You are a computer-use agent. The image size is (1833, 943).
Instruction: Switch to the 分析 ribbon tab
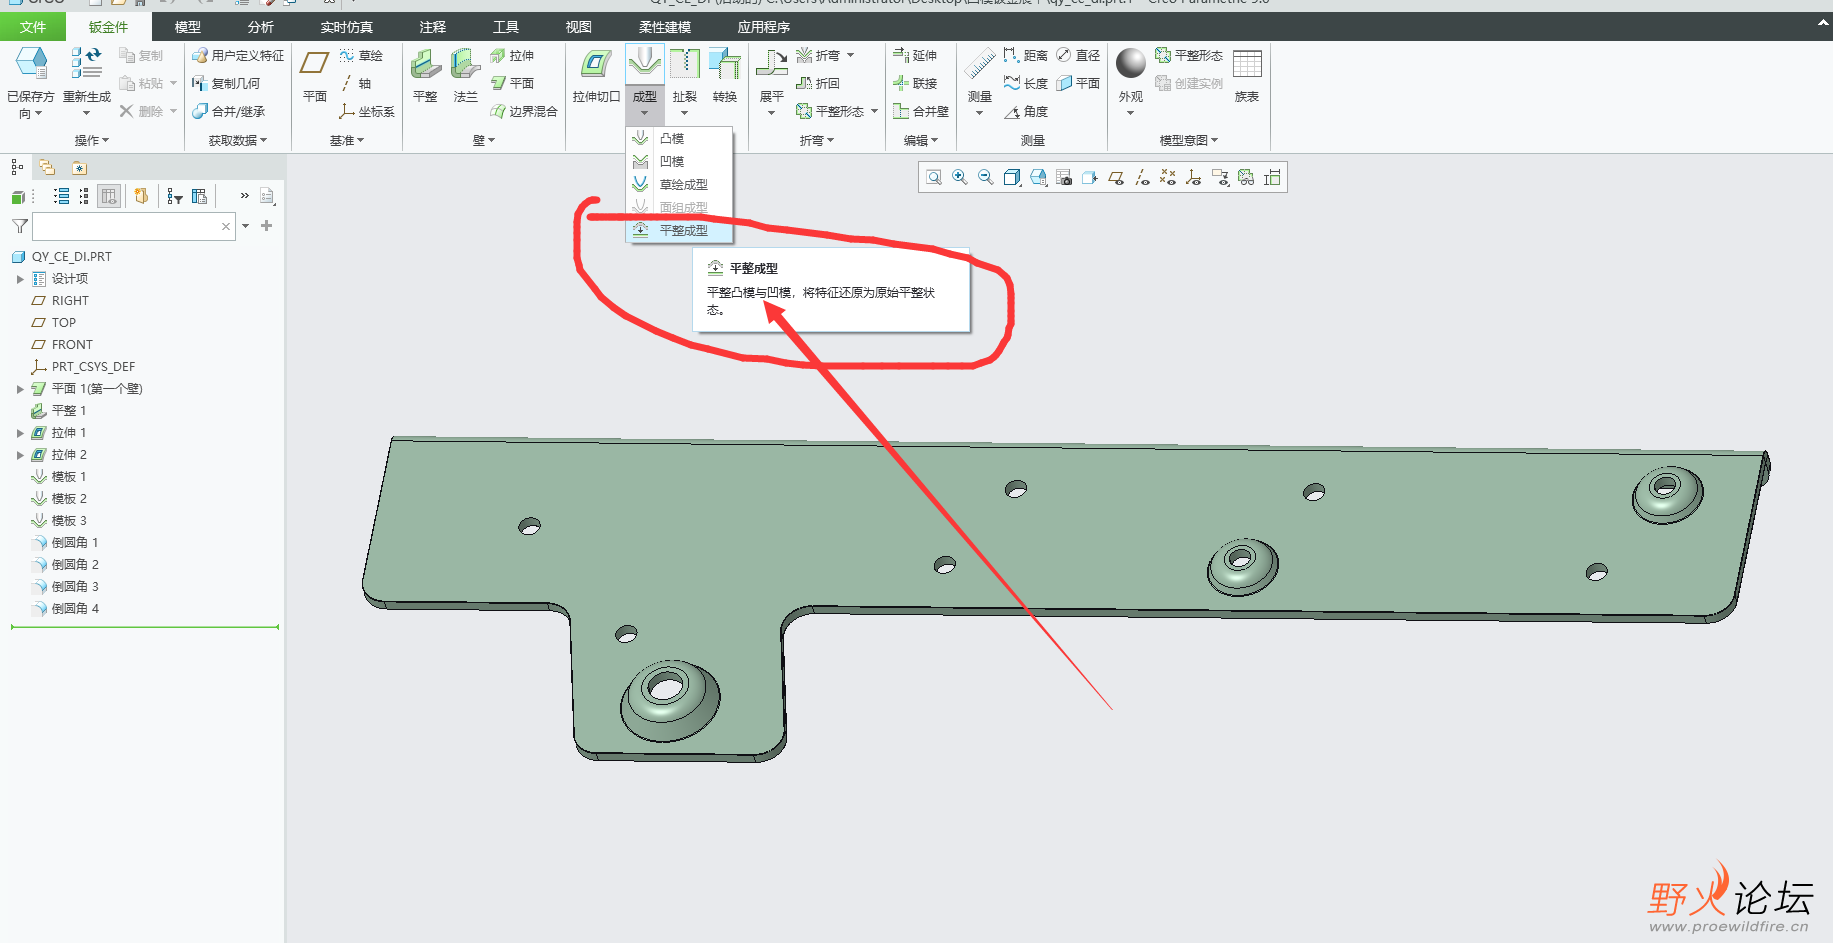[x=261, y=27]
